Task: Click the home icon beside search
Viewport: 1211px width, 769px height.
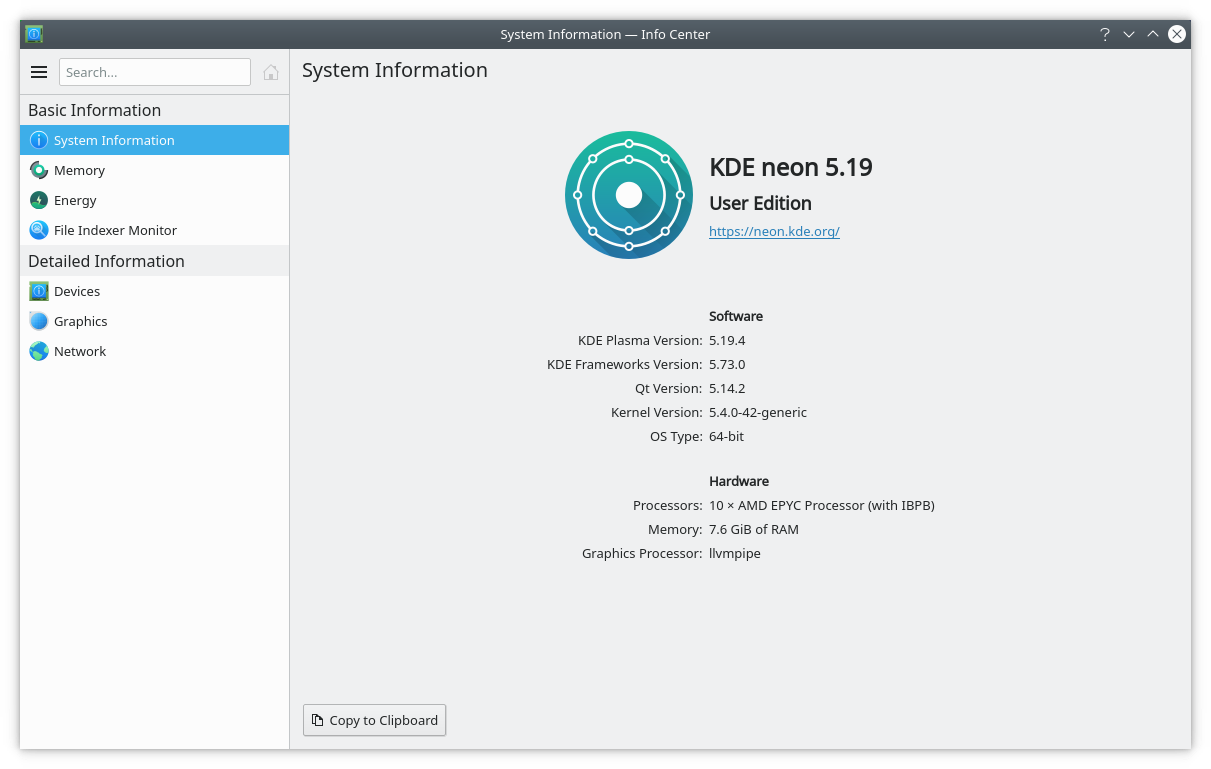Action: pos(270,72)
